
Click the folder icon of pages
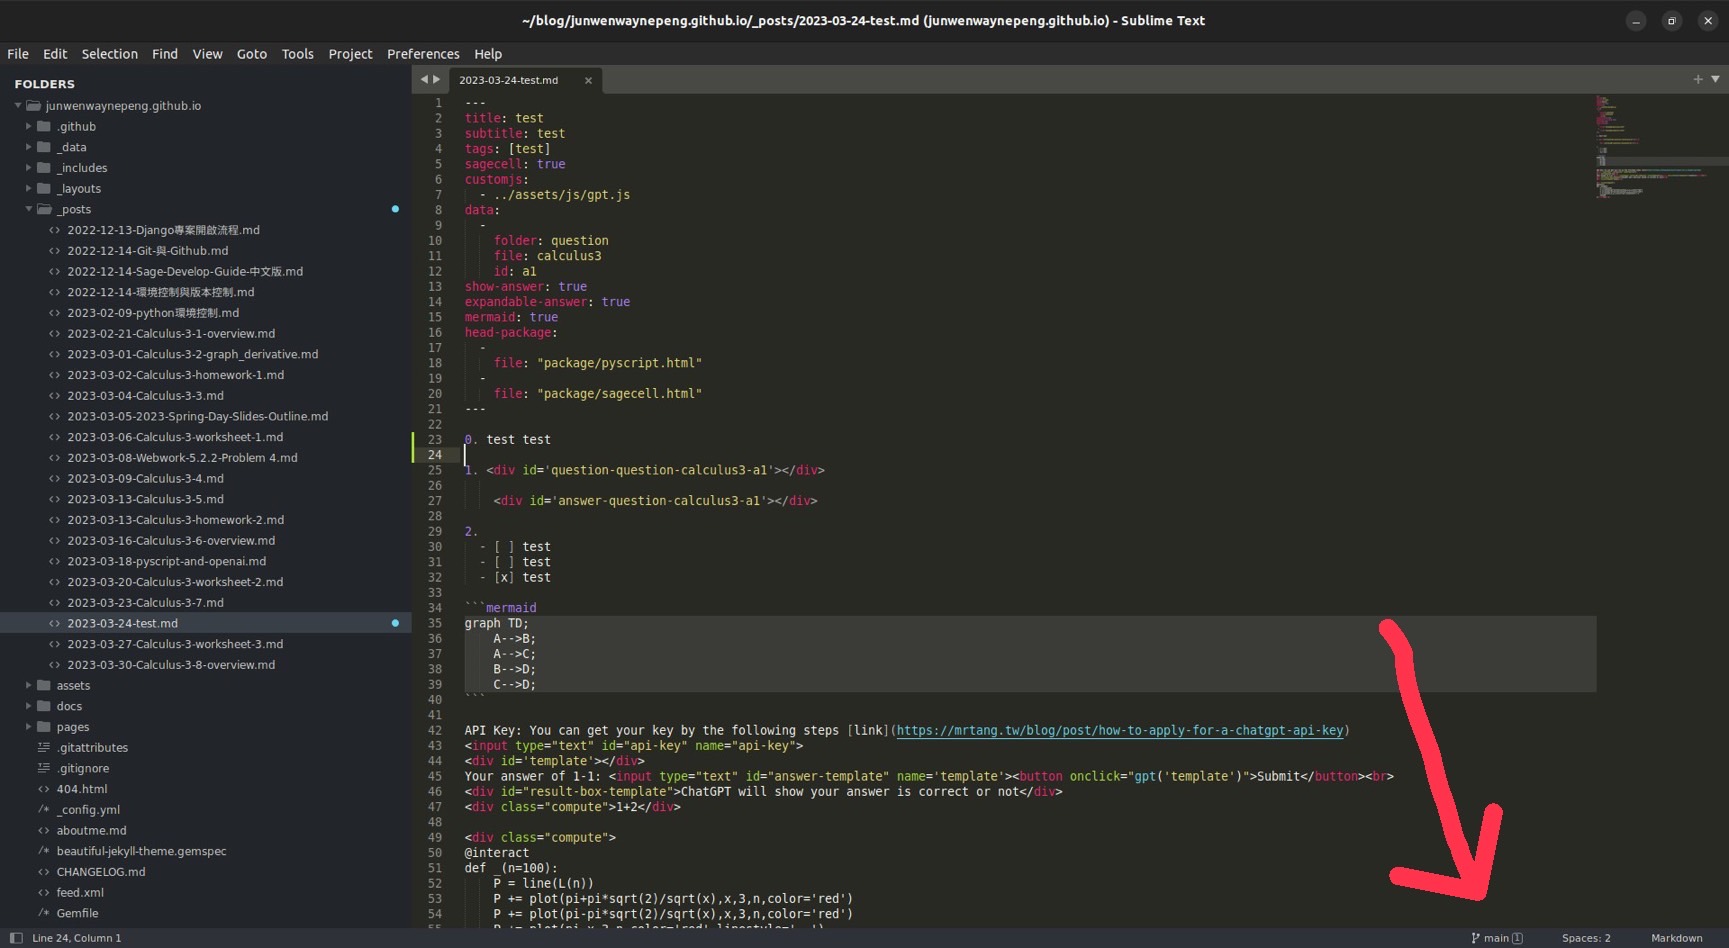click(x=44, y=727)
